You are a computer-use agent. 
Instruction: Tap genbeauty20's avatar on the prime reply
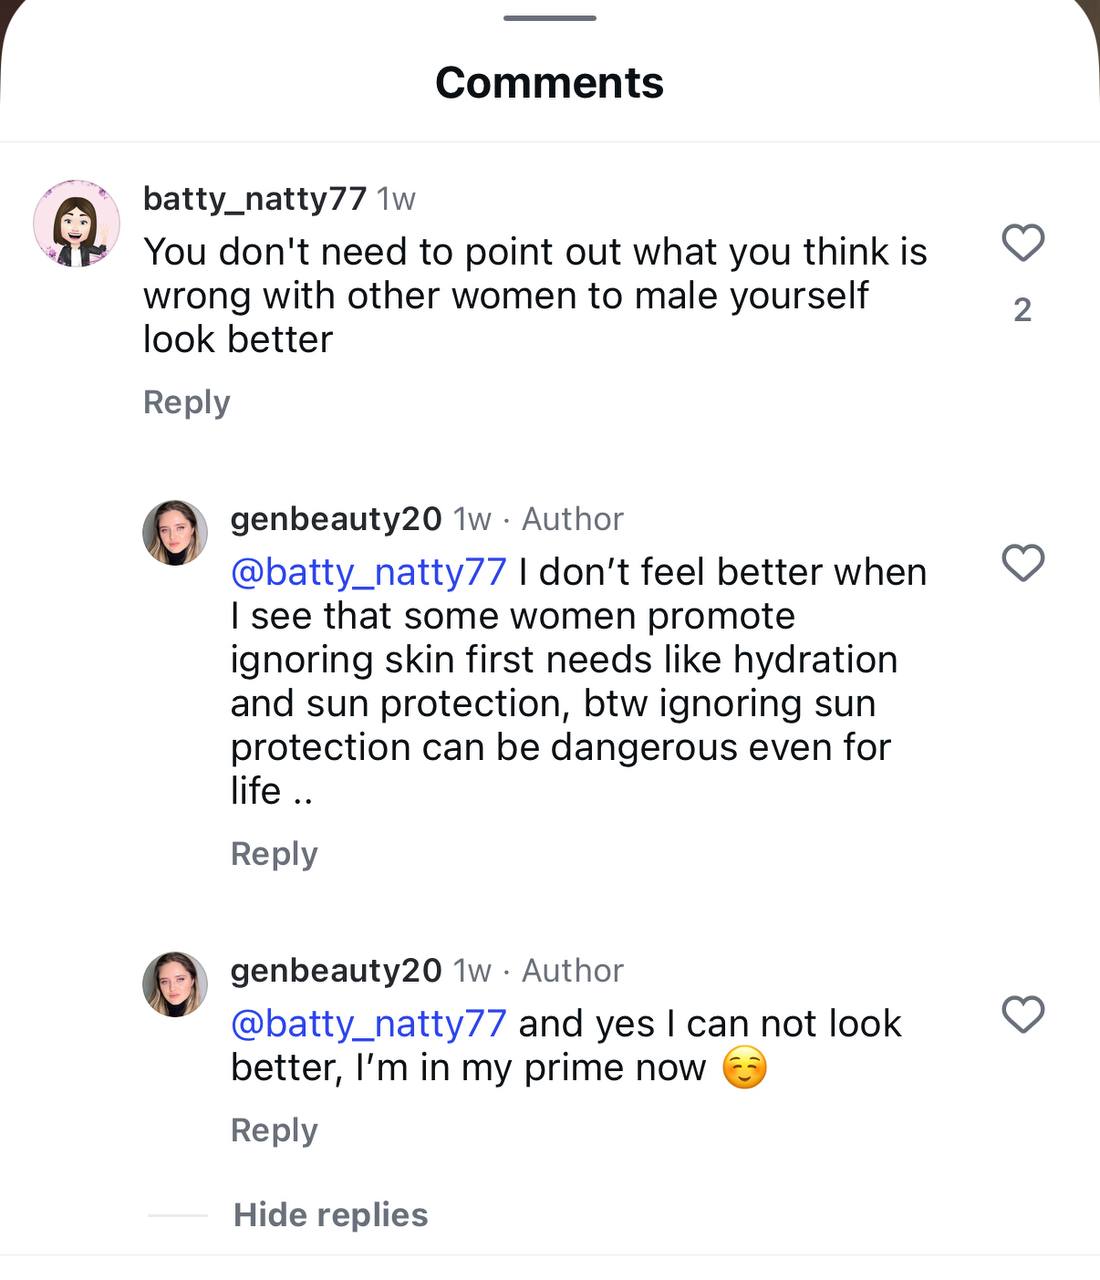[175, 984]
